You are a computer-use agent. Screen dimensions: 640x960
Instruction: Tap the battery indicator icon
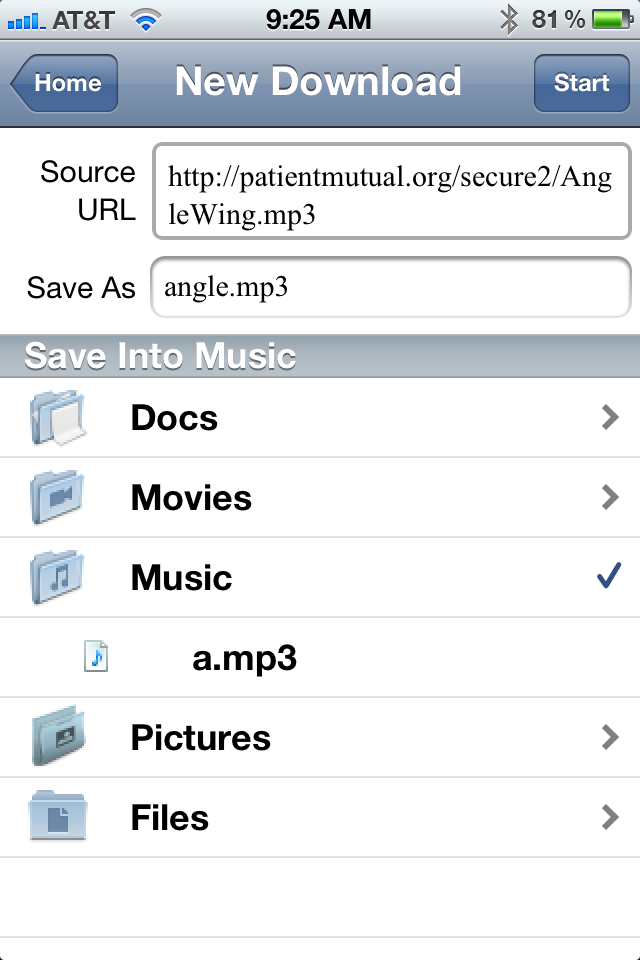point(609,19)
